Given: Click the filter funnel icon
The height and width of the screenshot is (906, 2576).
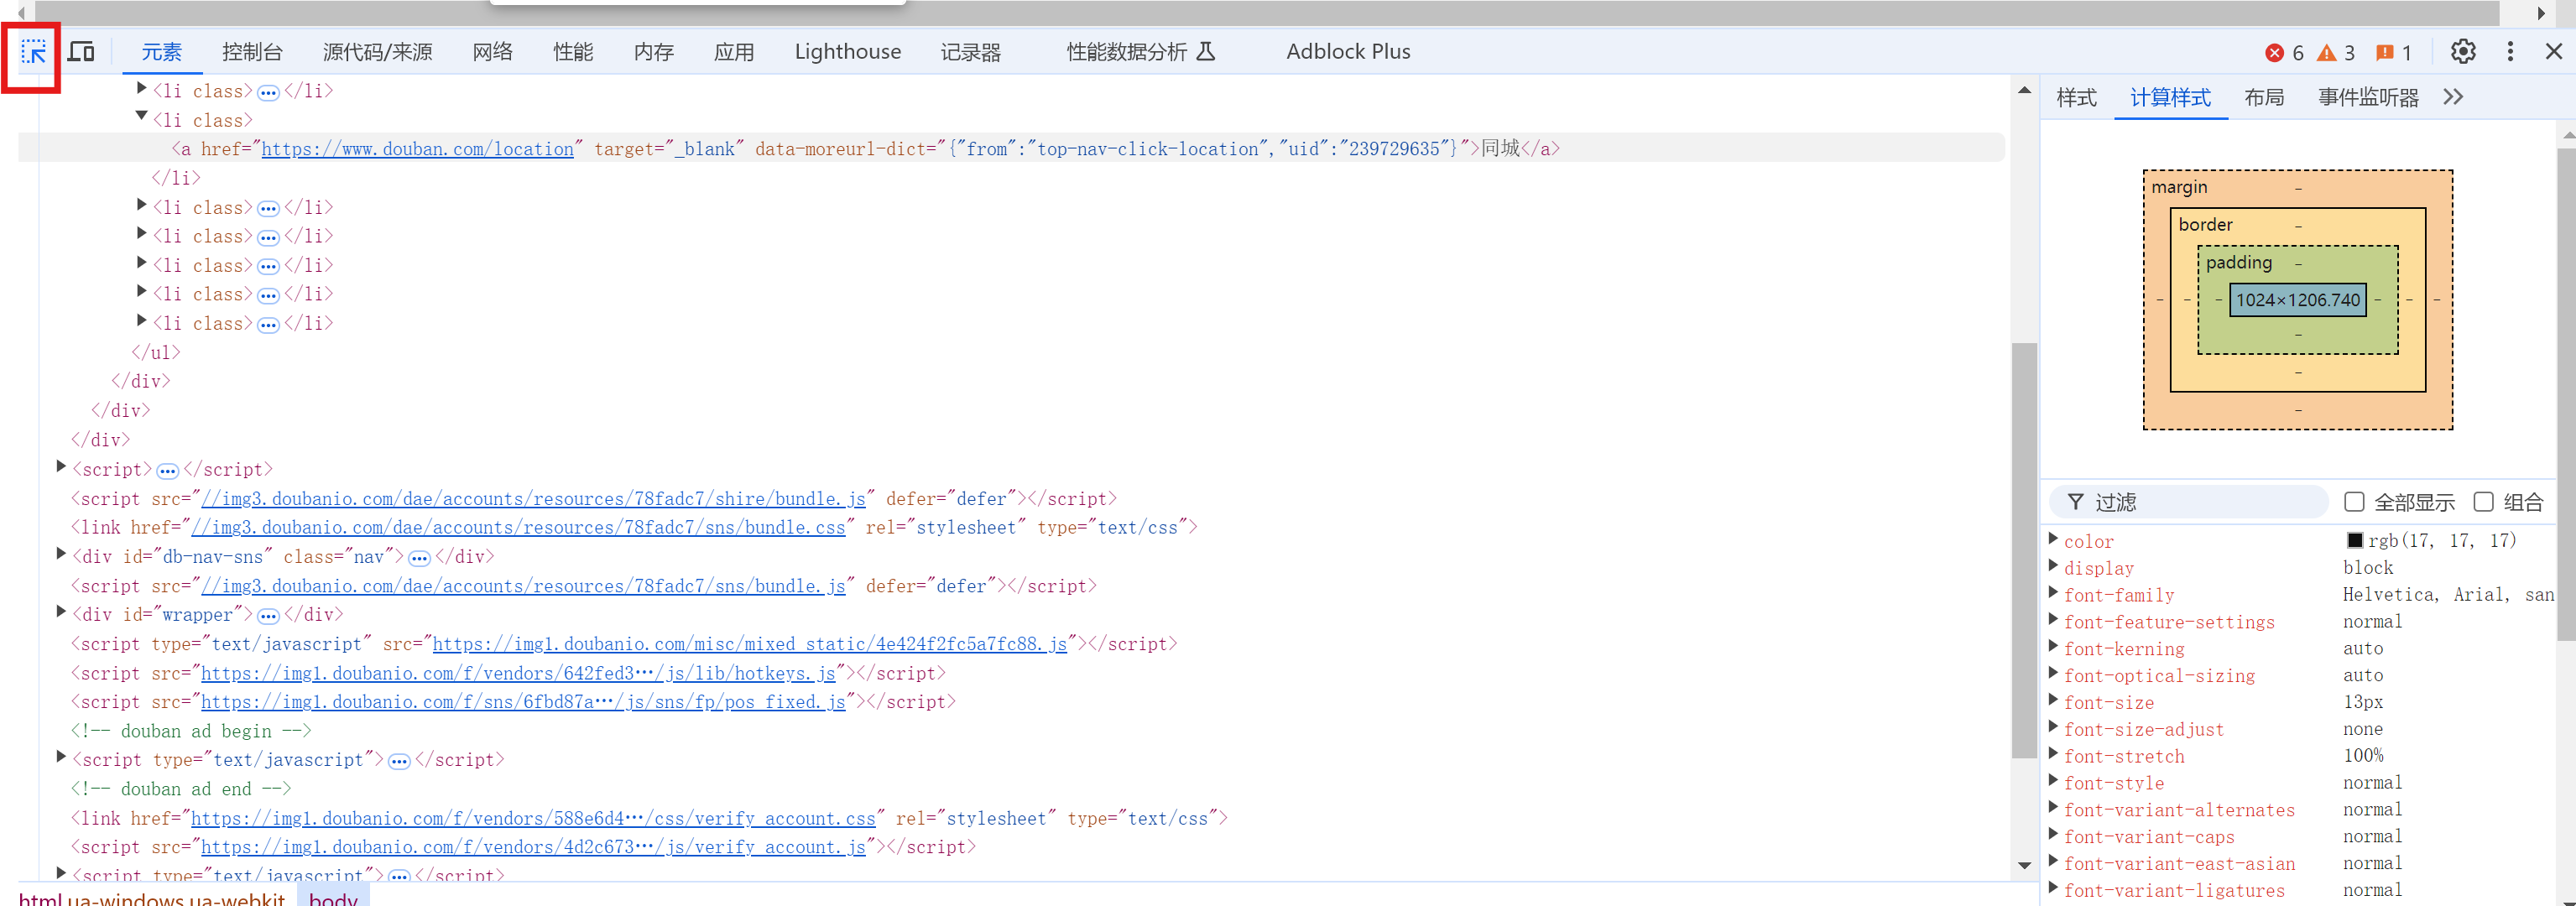Looking at the screenshot, I should tap(2076, 502).
